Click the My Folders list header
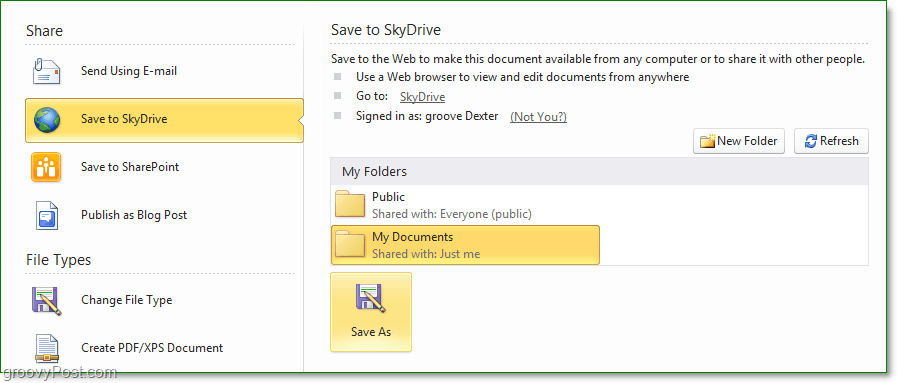Screen dimensions: 897x383 [599, 171]
